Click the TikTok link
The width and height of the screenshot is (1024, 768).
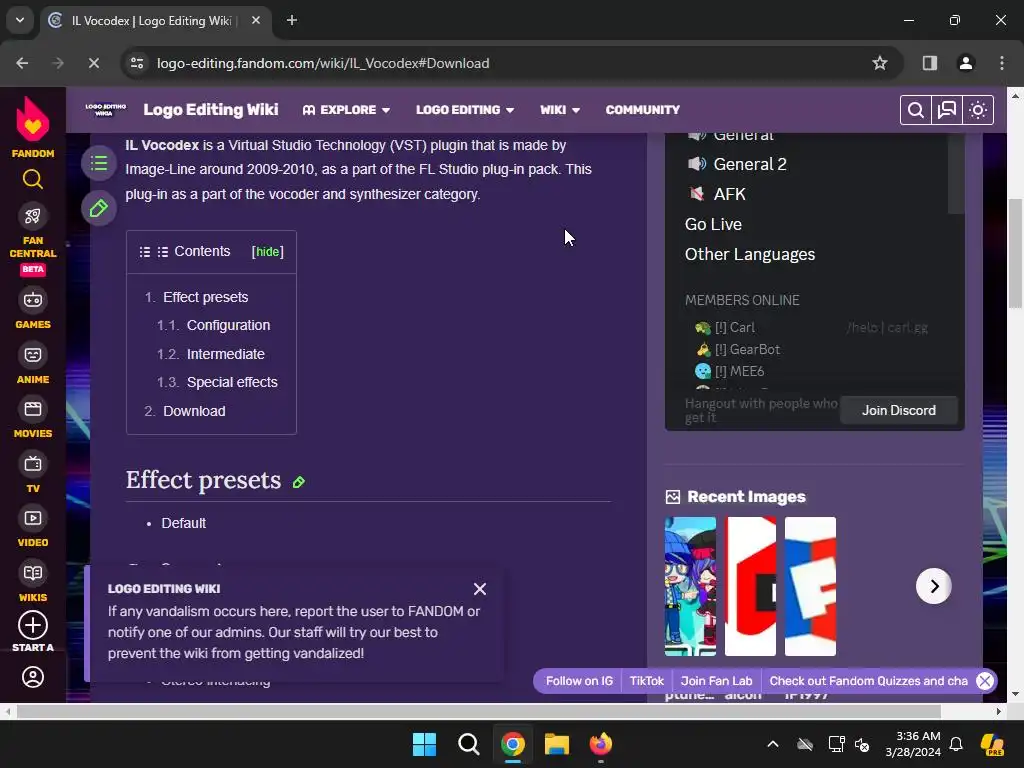[647, 681]
